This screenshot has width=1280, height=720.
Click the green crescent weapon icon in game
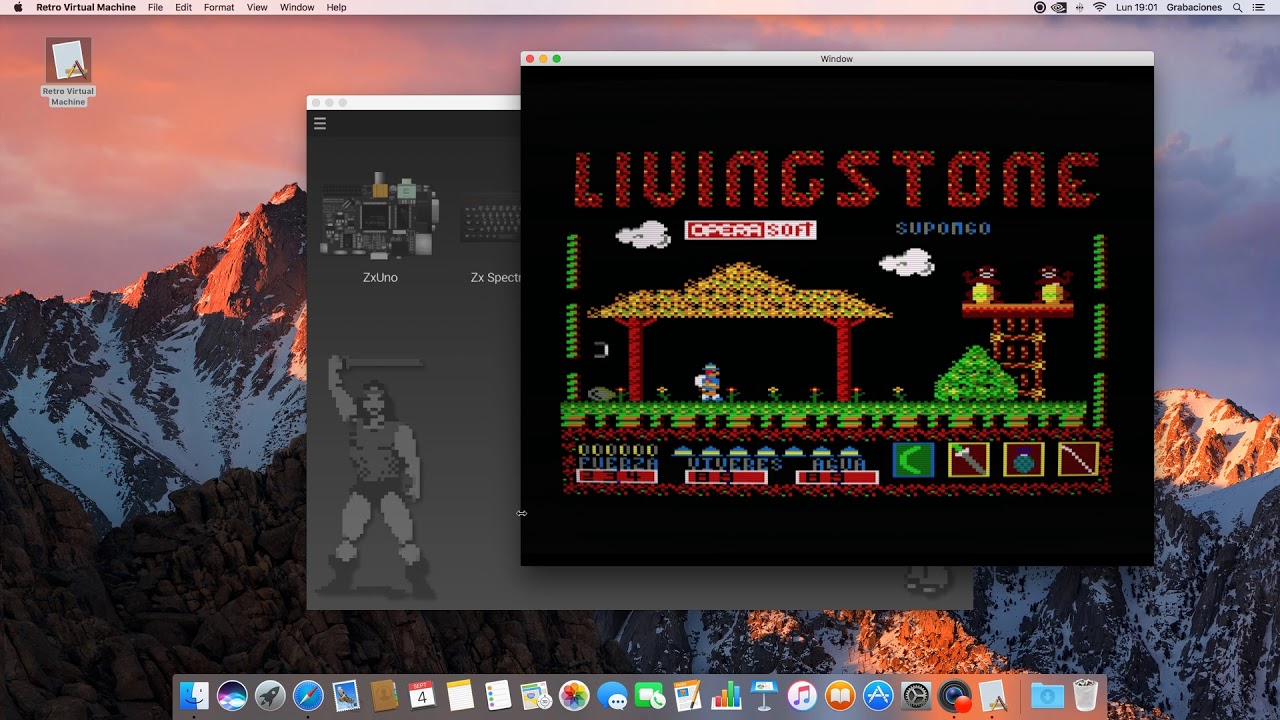point(913,460)
